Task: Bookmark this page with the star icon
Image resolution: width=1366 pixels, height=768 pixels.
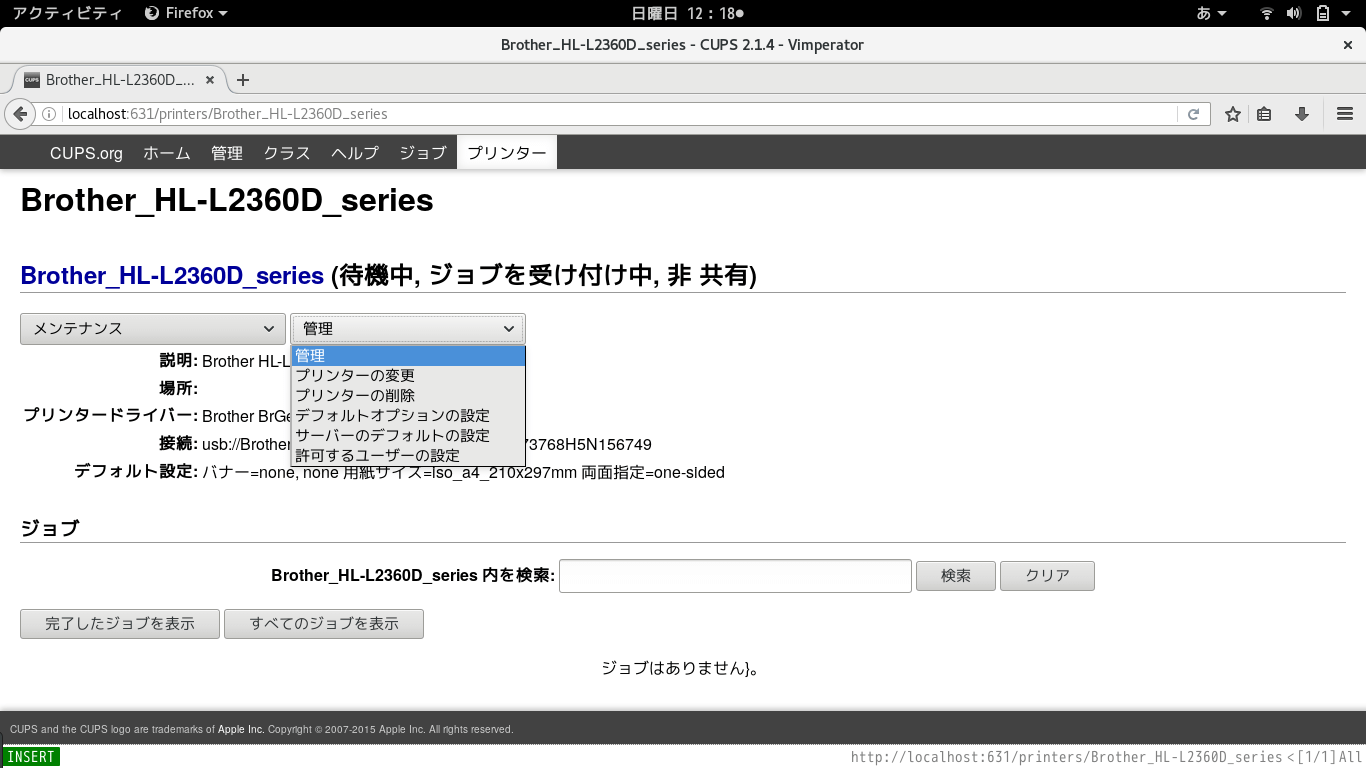Action: [1233, 114]
